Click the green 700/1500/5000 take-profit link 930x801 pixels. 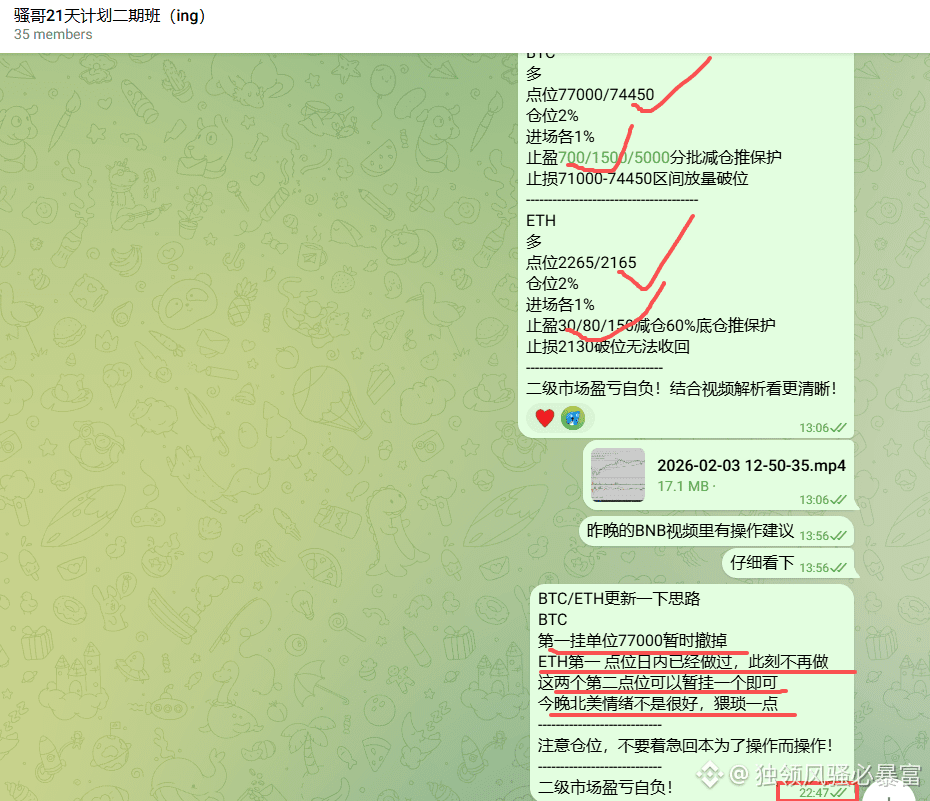[614, 157]
